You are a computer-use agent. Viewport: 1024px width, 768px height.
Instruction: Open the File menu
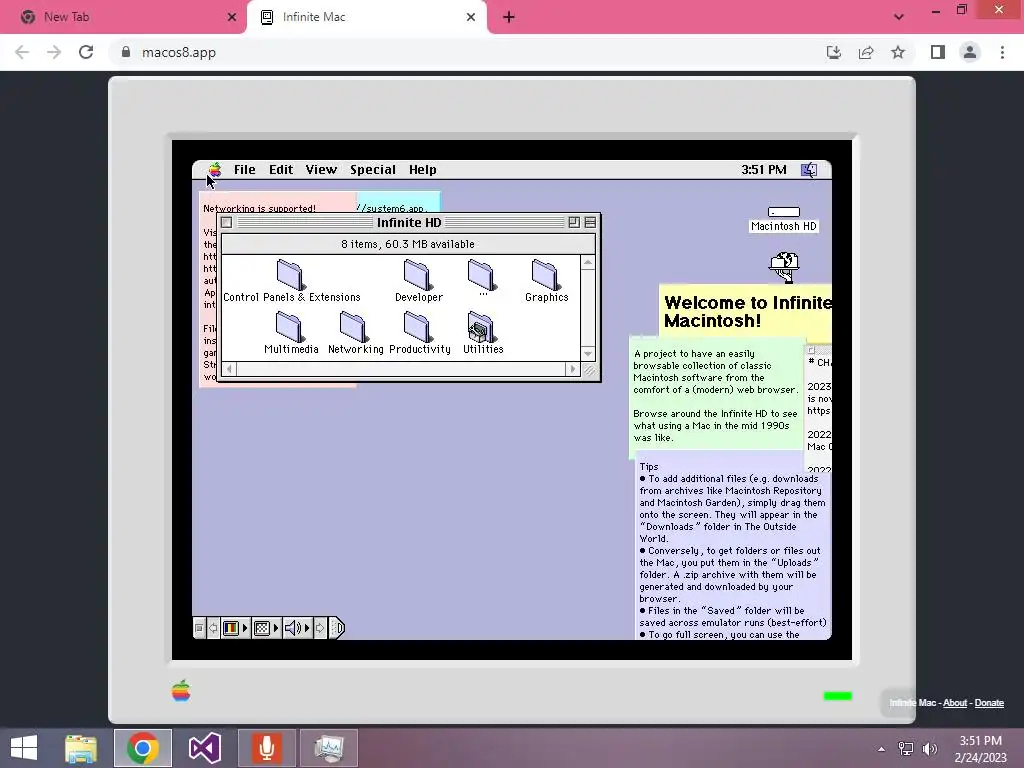(244, 170)
